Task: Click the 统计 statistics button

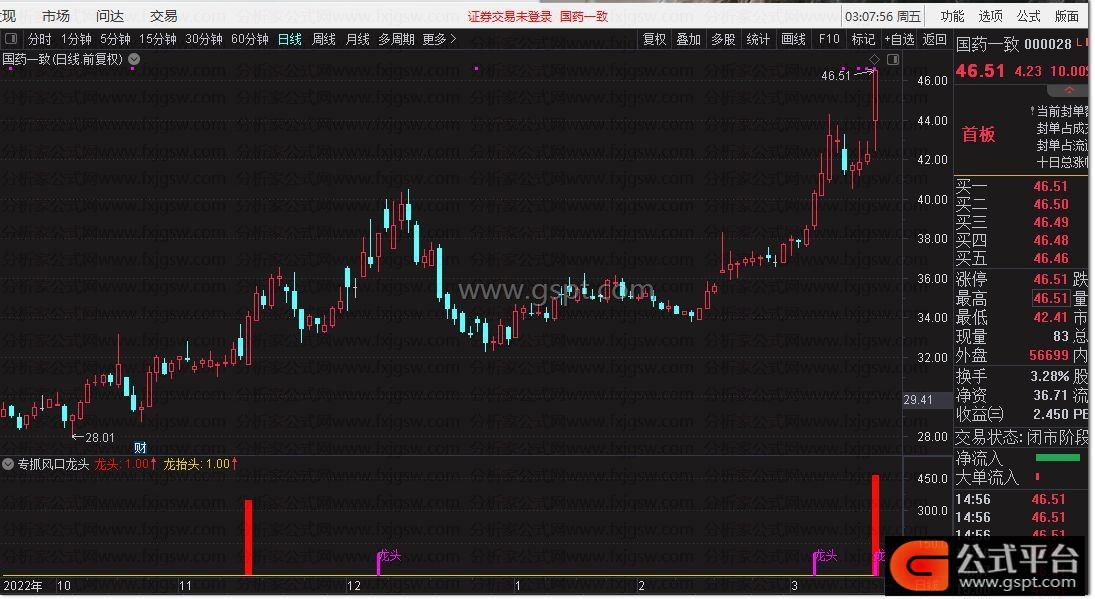Action: (758, 39)
